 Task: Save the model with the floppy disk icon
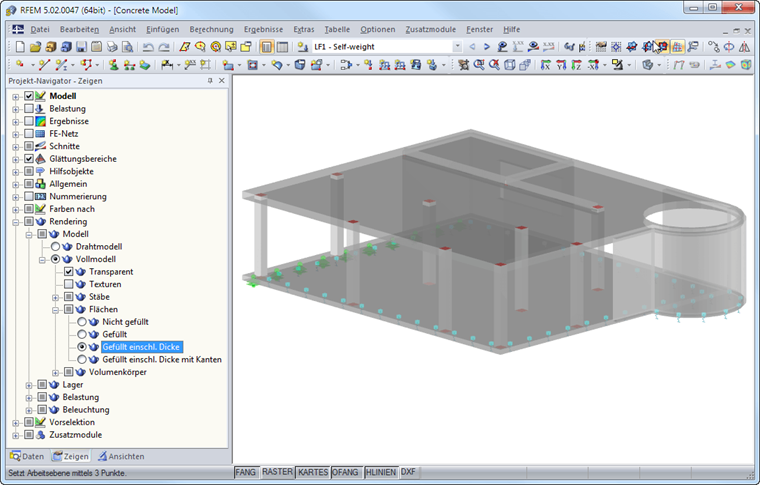81,47
